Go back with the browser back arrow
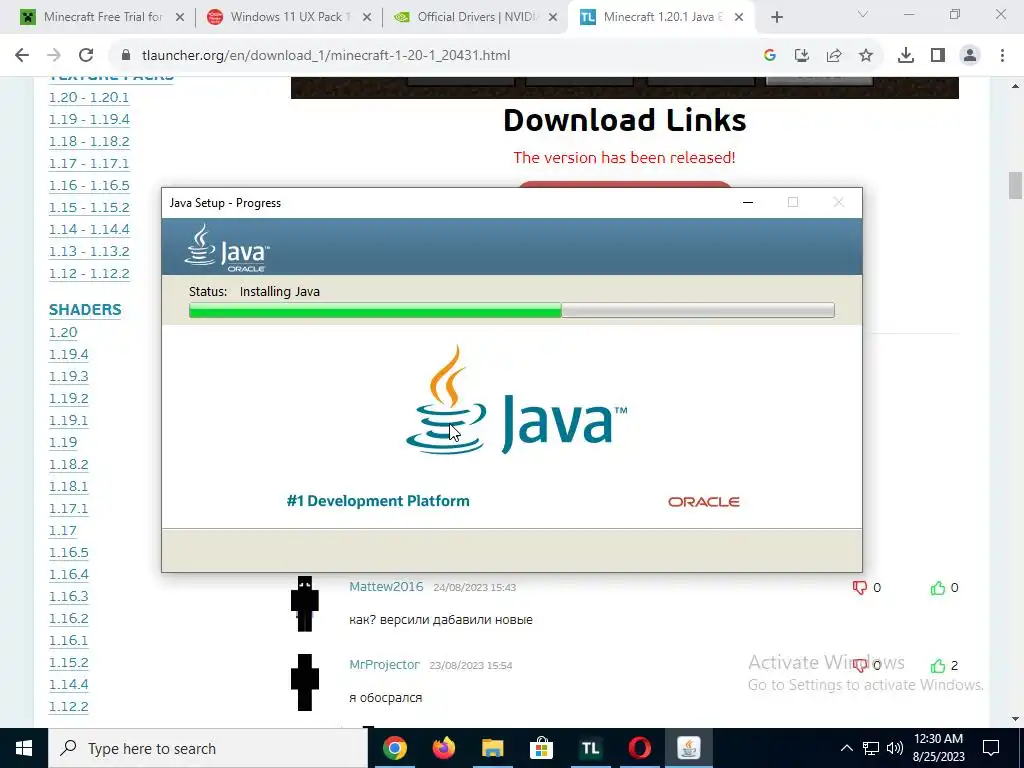The width and height of the screenshot is (1024, 768). [x=22, y=56]
